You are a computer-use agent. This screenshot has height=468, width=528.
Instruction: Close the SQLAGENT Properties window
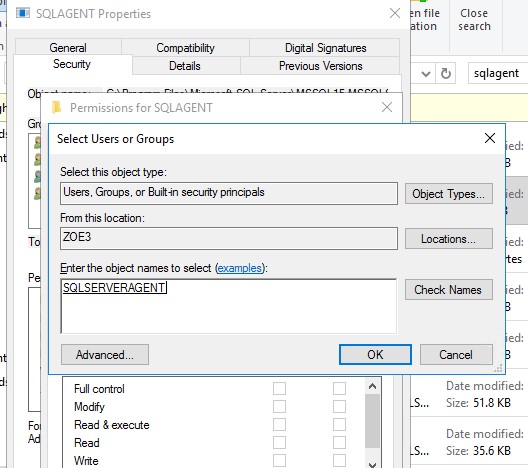pyautogui.click(x=395, y=13)
